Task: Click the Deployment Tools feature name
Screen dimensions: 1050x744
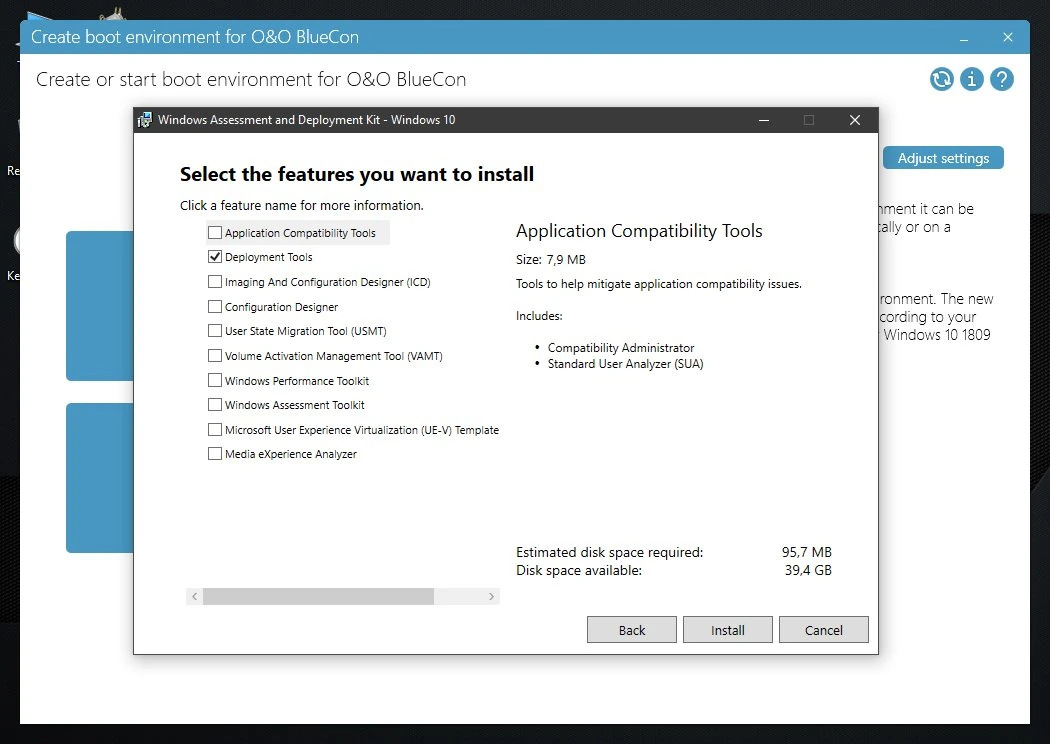Action: pos(269,257)
